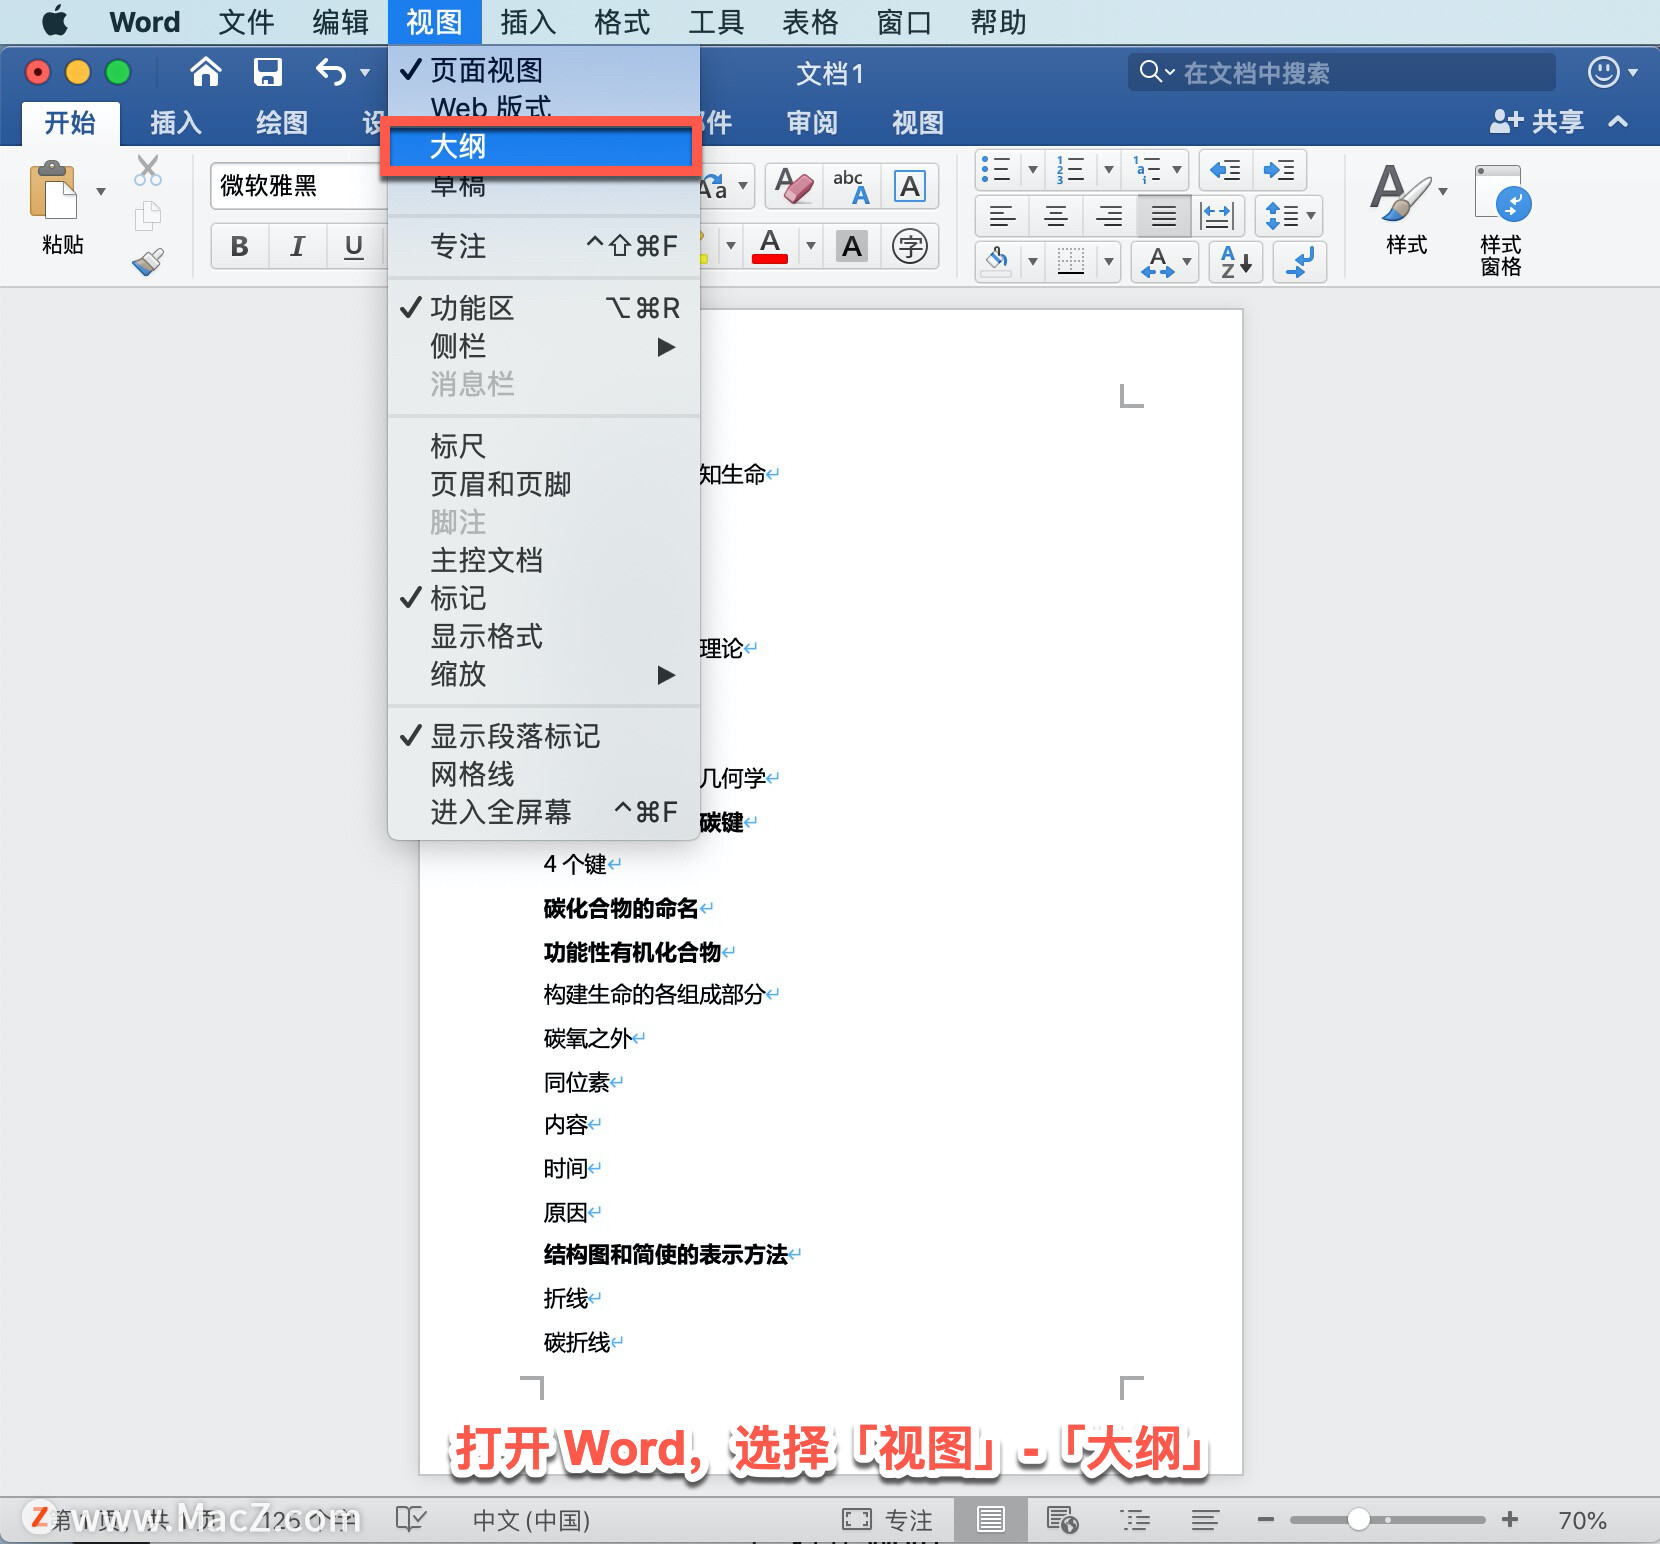Click the zoom slider handle
The height and width of the screenshot is (1544, 1660).
tap(1358, 1520)
